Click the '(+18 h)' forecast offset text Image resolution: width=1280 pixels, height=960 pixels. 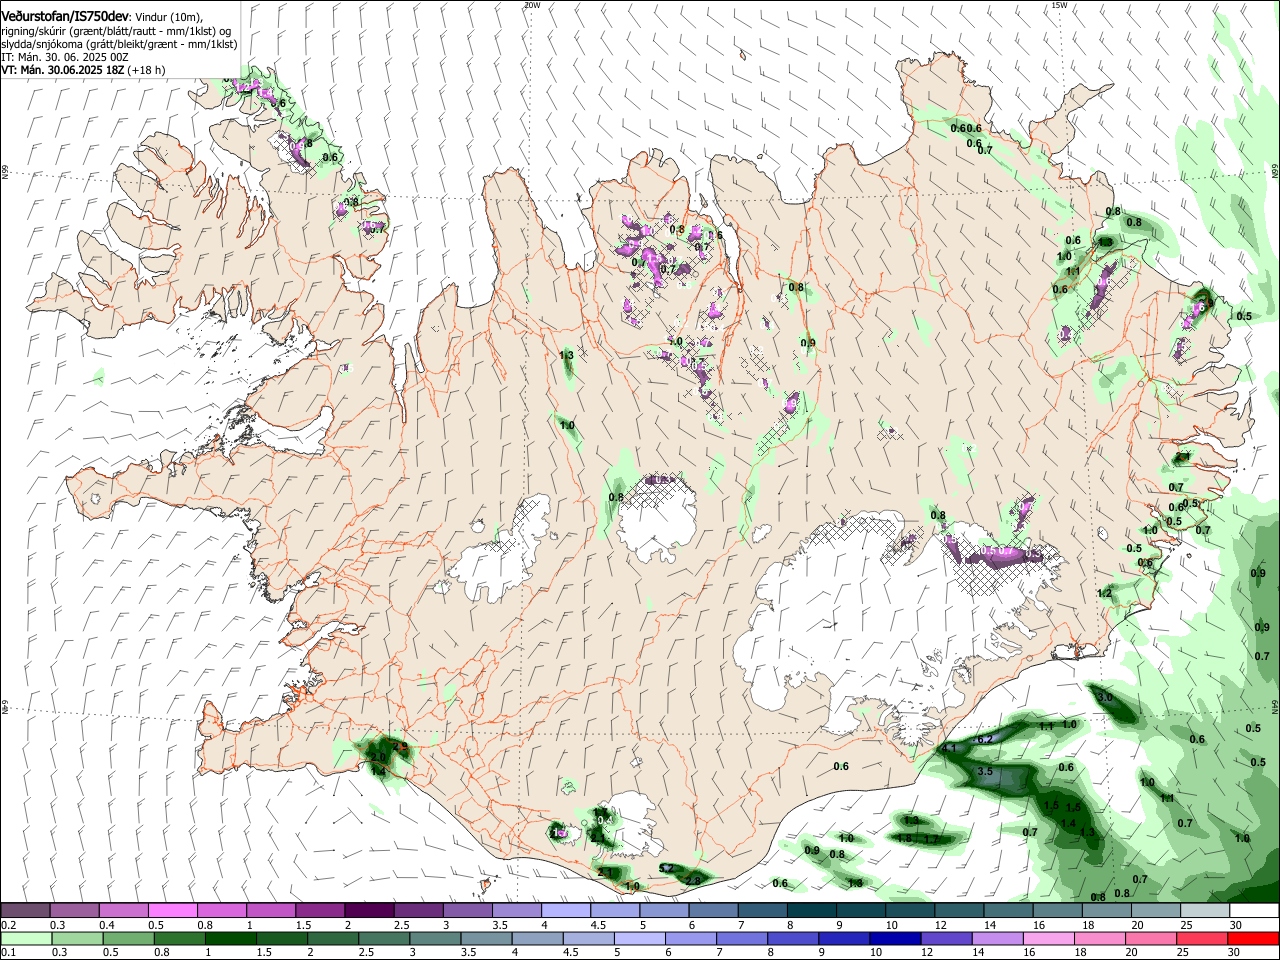(146, 70)
